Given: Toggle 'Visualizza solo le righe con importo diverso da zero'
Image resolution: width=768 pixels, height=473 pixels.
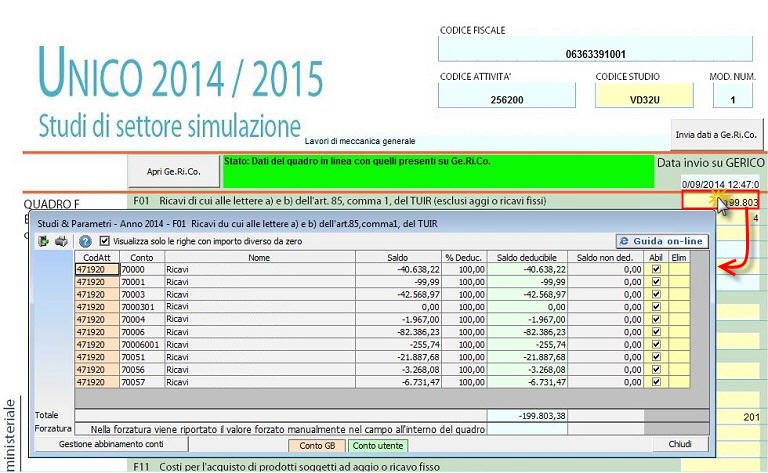Looking at the screenshot, I should tap(104, 241).
